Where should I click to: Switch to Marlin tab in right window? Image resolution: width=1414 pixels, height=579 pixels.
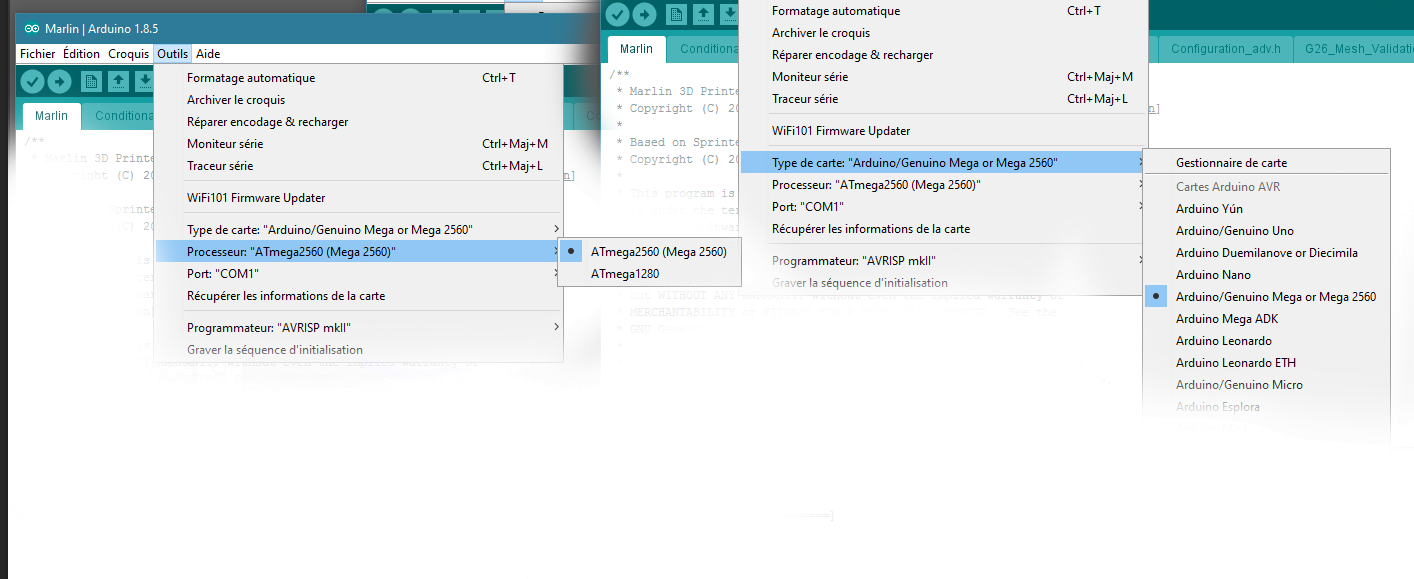tap(636, 49)
